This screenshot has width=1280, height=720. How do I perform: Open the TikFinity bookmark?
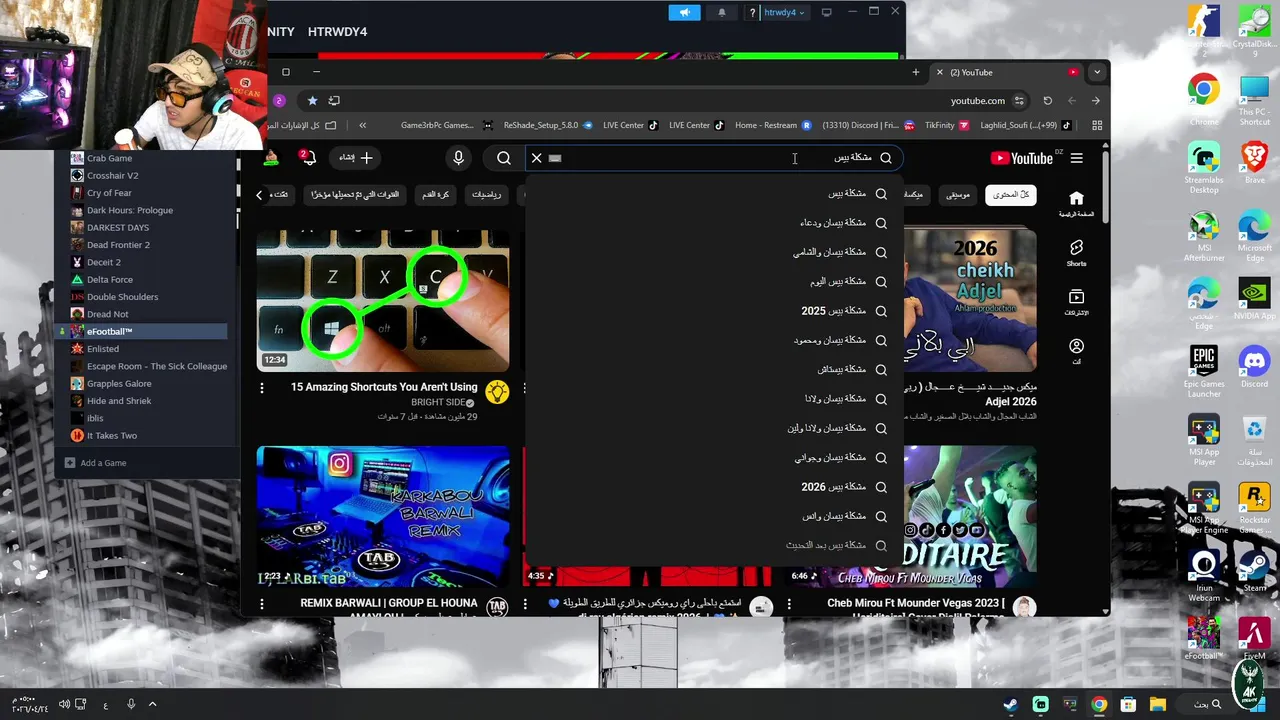point(946,125)
